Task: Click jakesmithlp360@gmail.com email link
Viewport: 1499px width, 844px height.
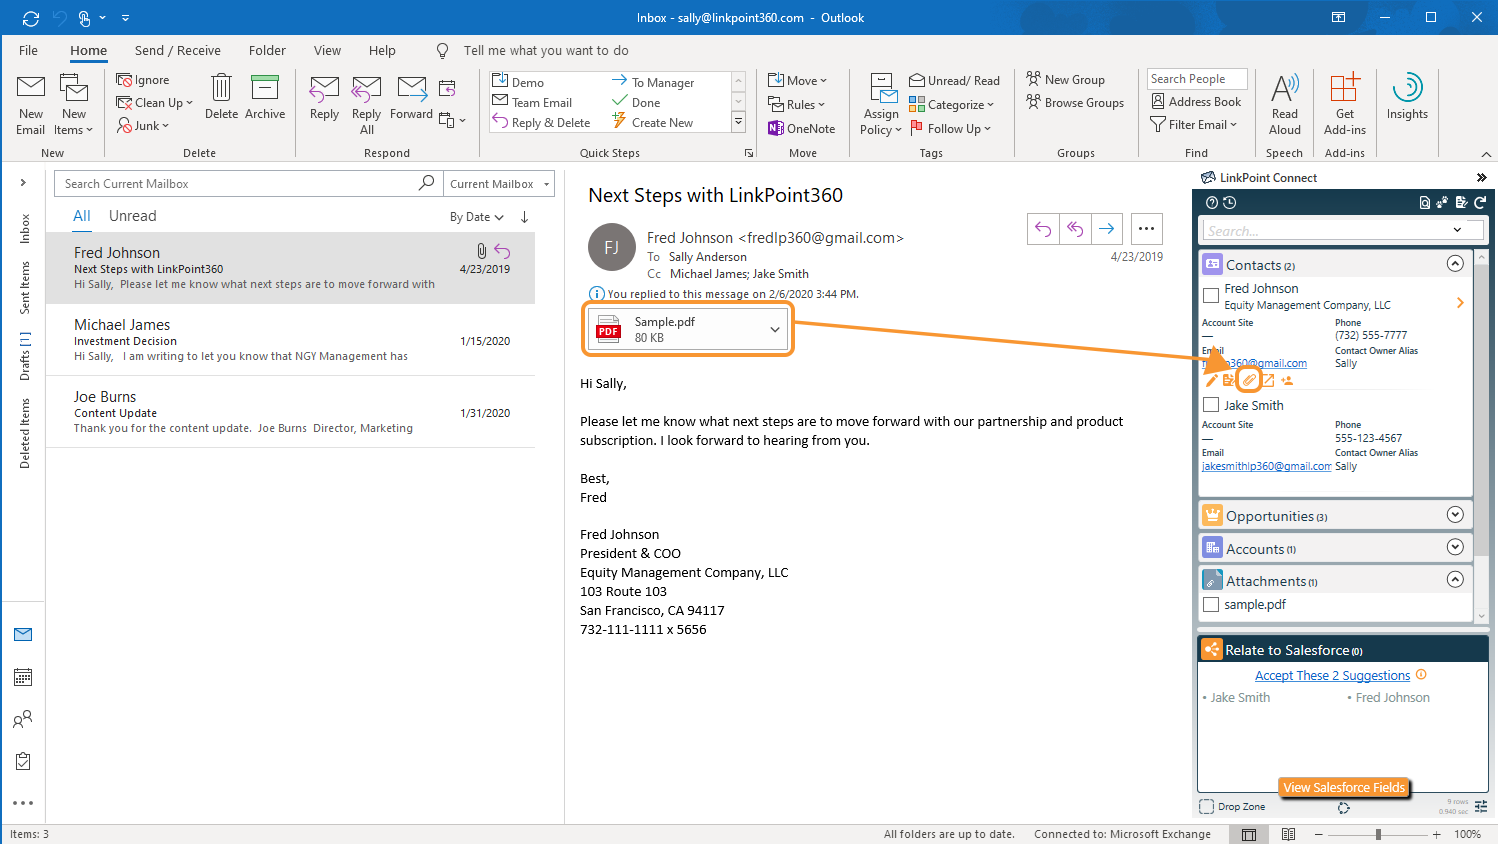Action: click(x=1266, y=466)
